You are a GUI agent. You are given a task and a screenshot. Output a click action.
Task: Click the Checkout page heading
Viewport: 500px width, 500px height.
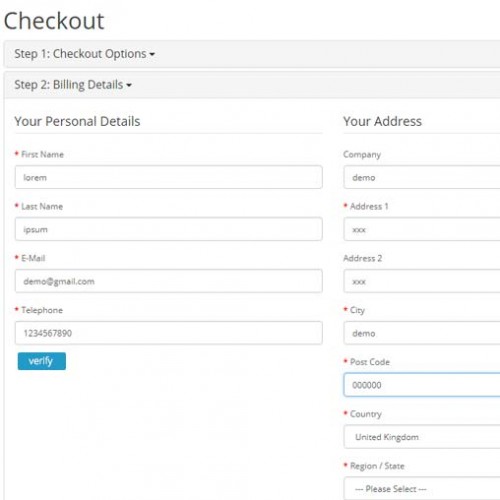pyautogui.click(x=54, y=21)
